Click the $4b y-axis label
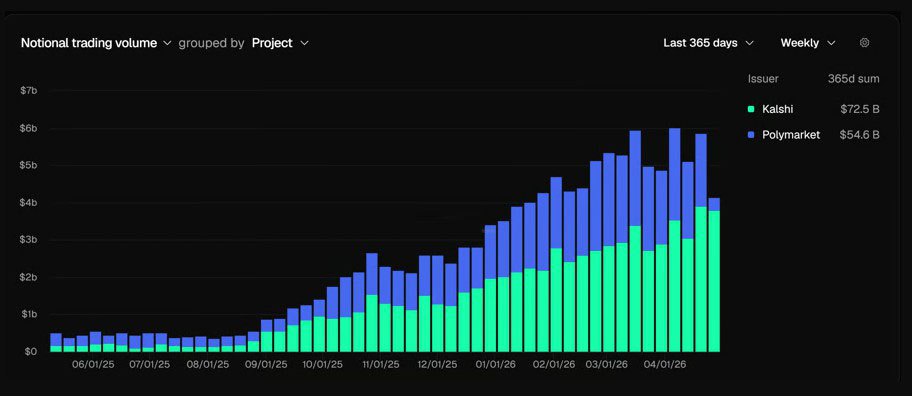Screen dimensions: 912x396 [x=29, y=202]
